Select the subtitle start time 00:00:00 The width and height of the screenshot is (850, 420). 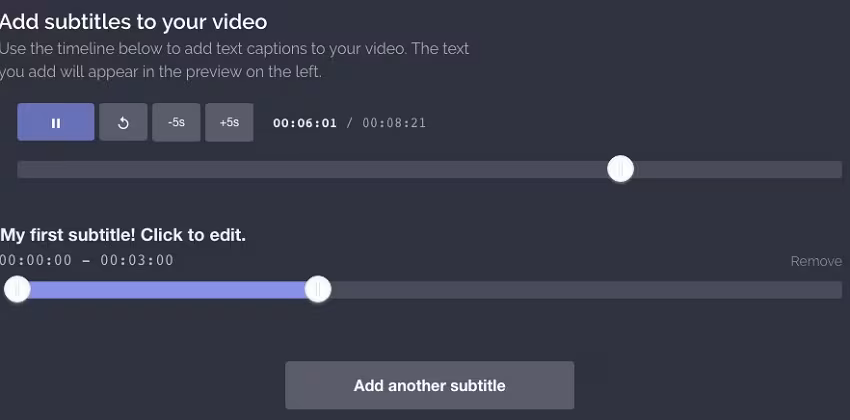coord(36,261)
